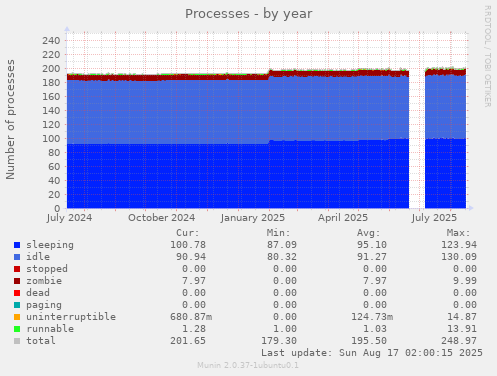The height and width of the screenshot is (376, 497).
Task: Click the orange uninterruptible legend swatch
Action: (x=17, y=317)
